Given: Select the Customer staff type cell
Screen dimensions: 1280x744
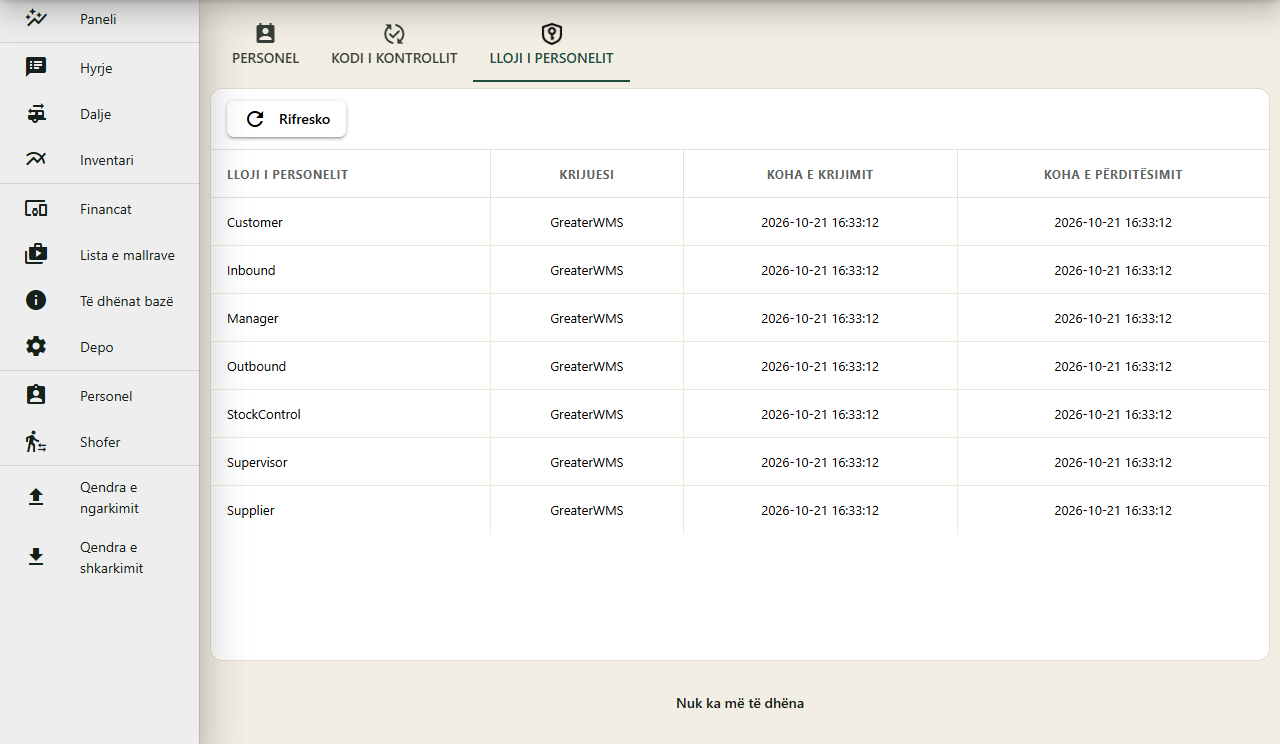Looking at the screenshot, I should point(350,222).
